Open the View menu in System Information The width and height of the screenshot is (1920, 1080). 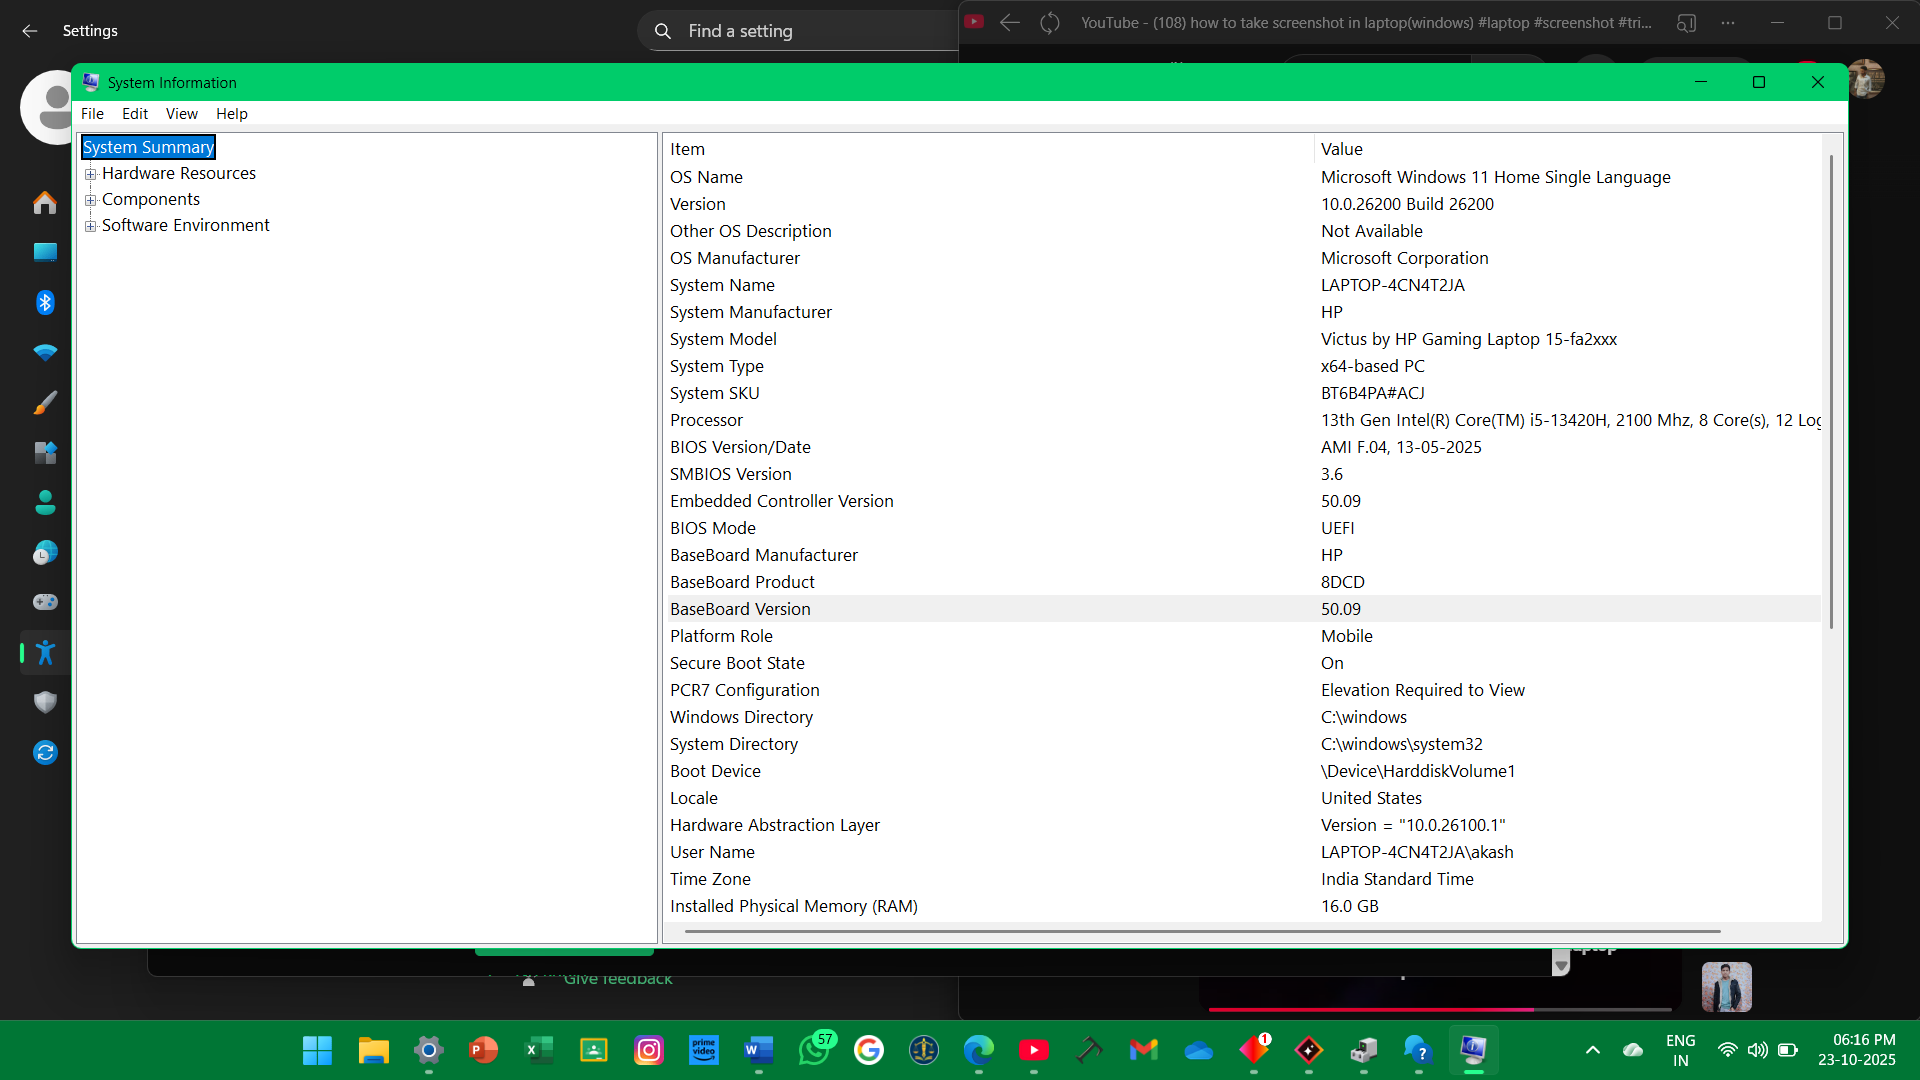tap(181, 113)
